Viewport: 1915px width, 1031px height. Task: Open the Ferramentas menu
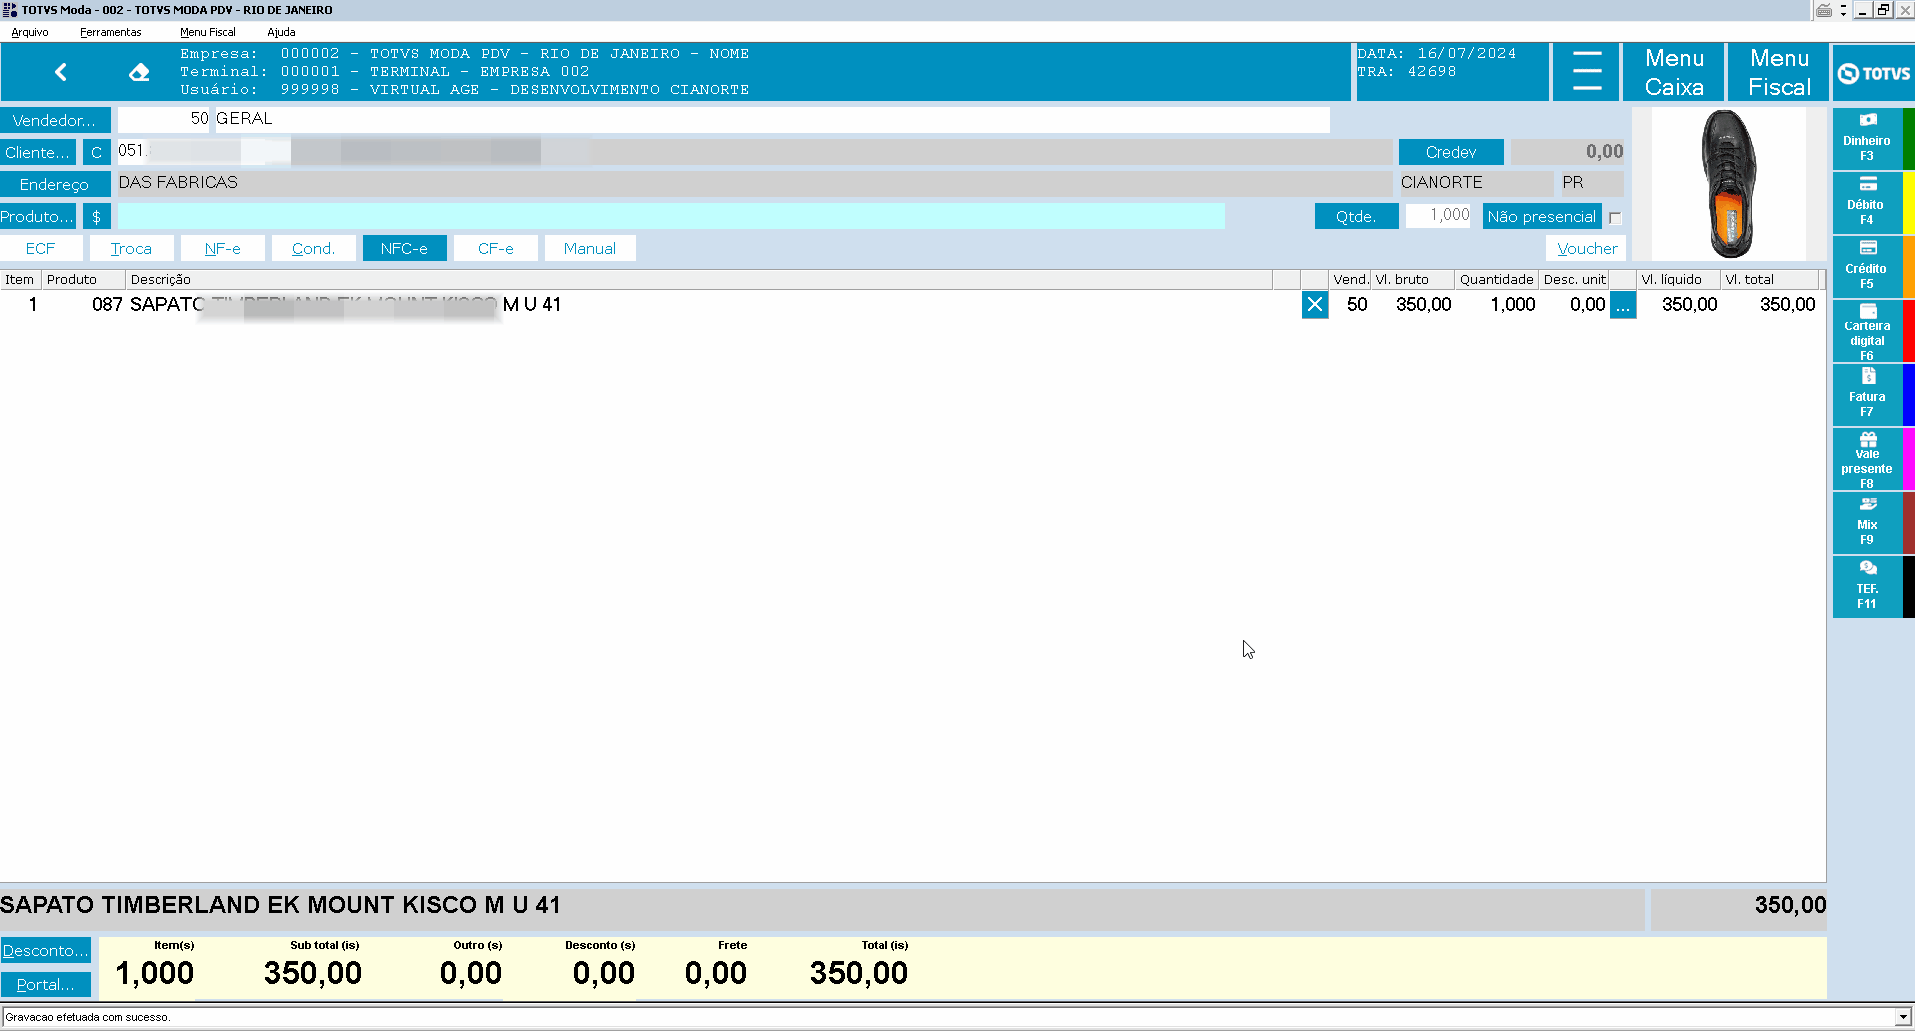pos(111,32)
